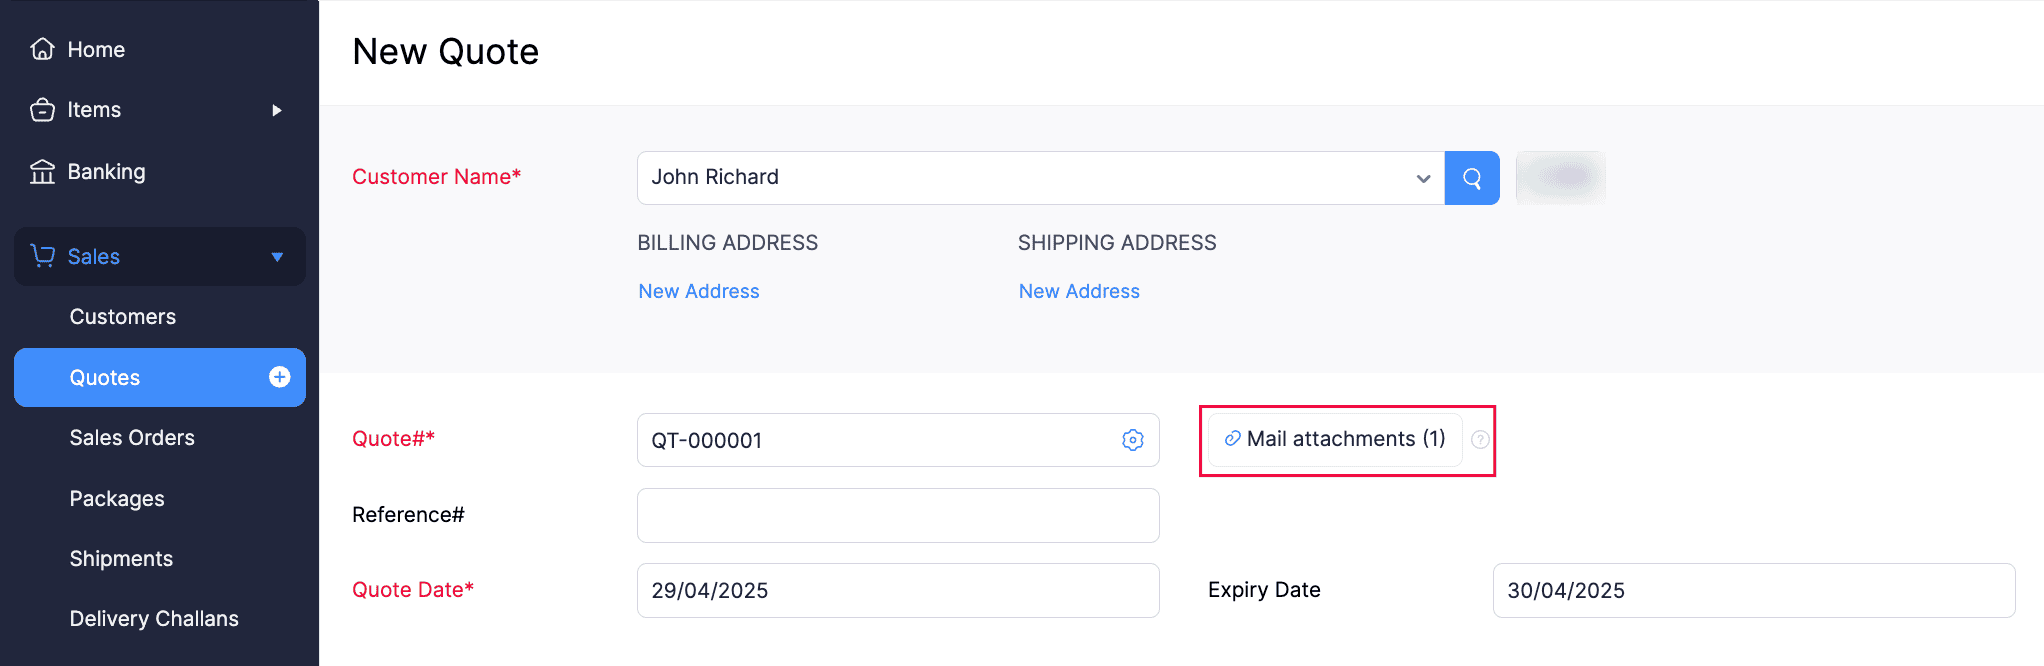Navigate to Shipments
This screenshot has width=2044, height=666.
(121, 559)
